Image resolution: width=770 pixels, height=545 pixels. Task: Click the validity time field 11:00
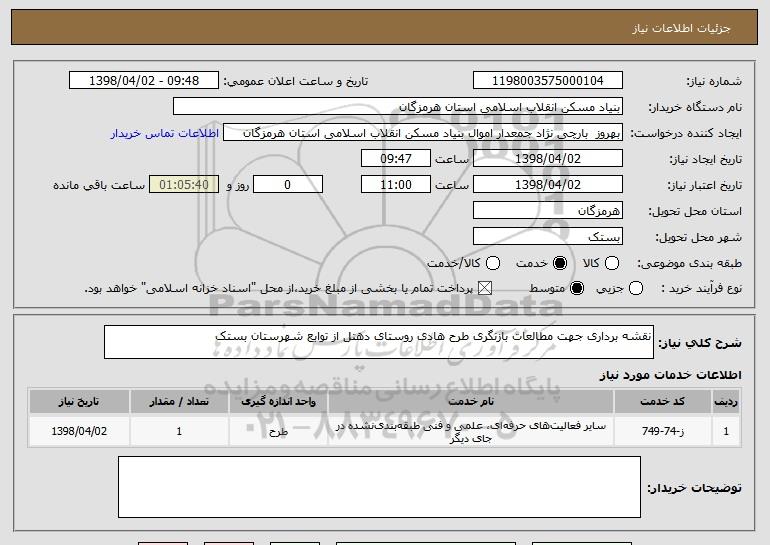pos(396,185)
